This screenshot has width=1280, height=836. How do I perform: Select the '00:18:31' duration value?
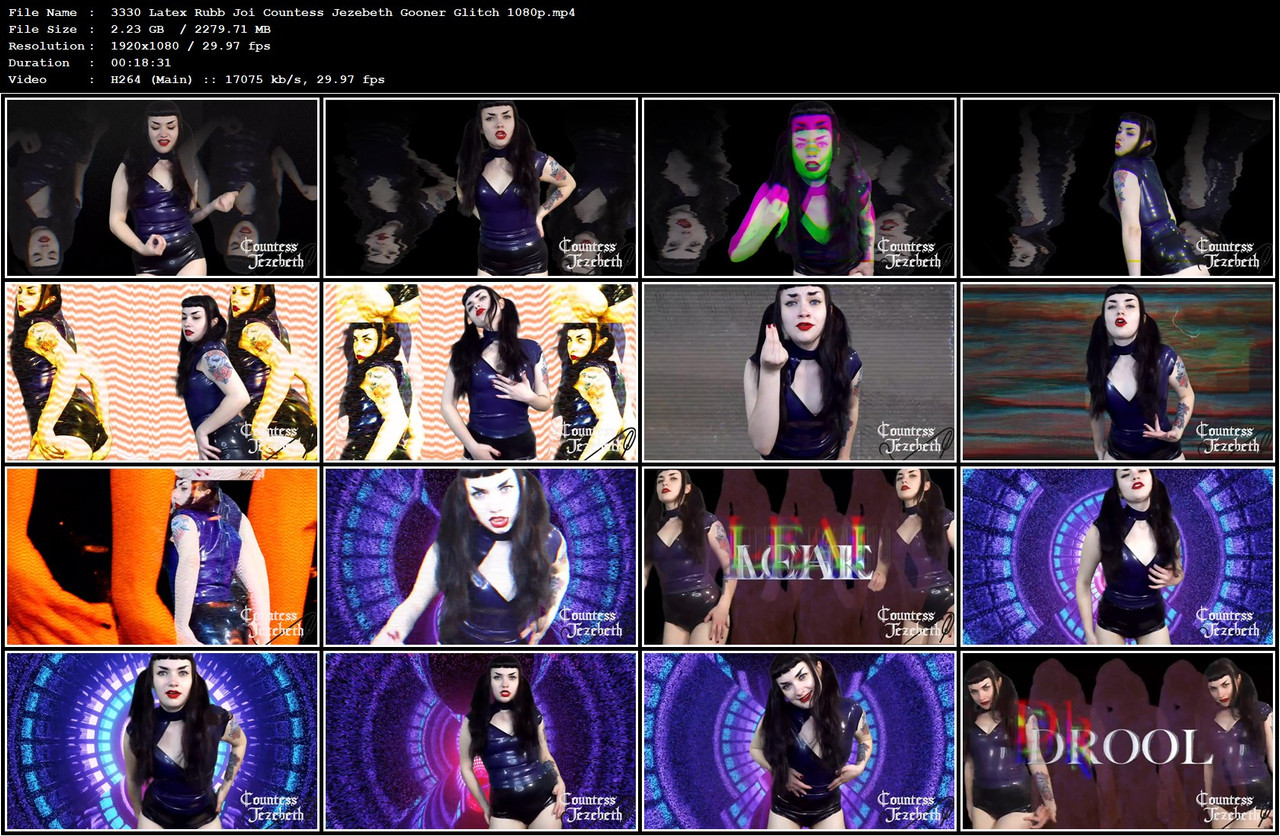143,63
